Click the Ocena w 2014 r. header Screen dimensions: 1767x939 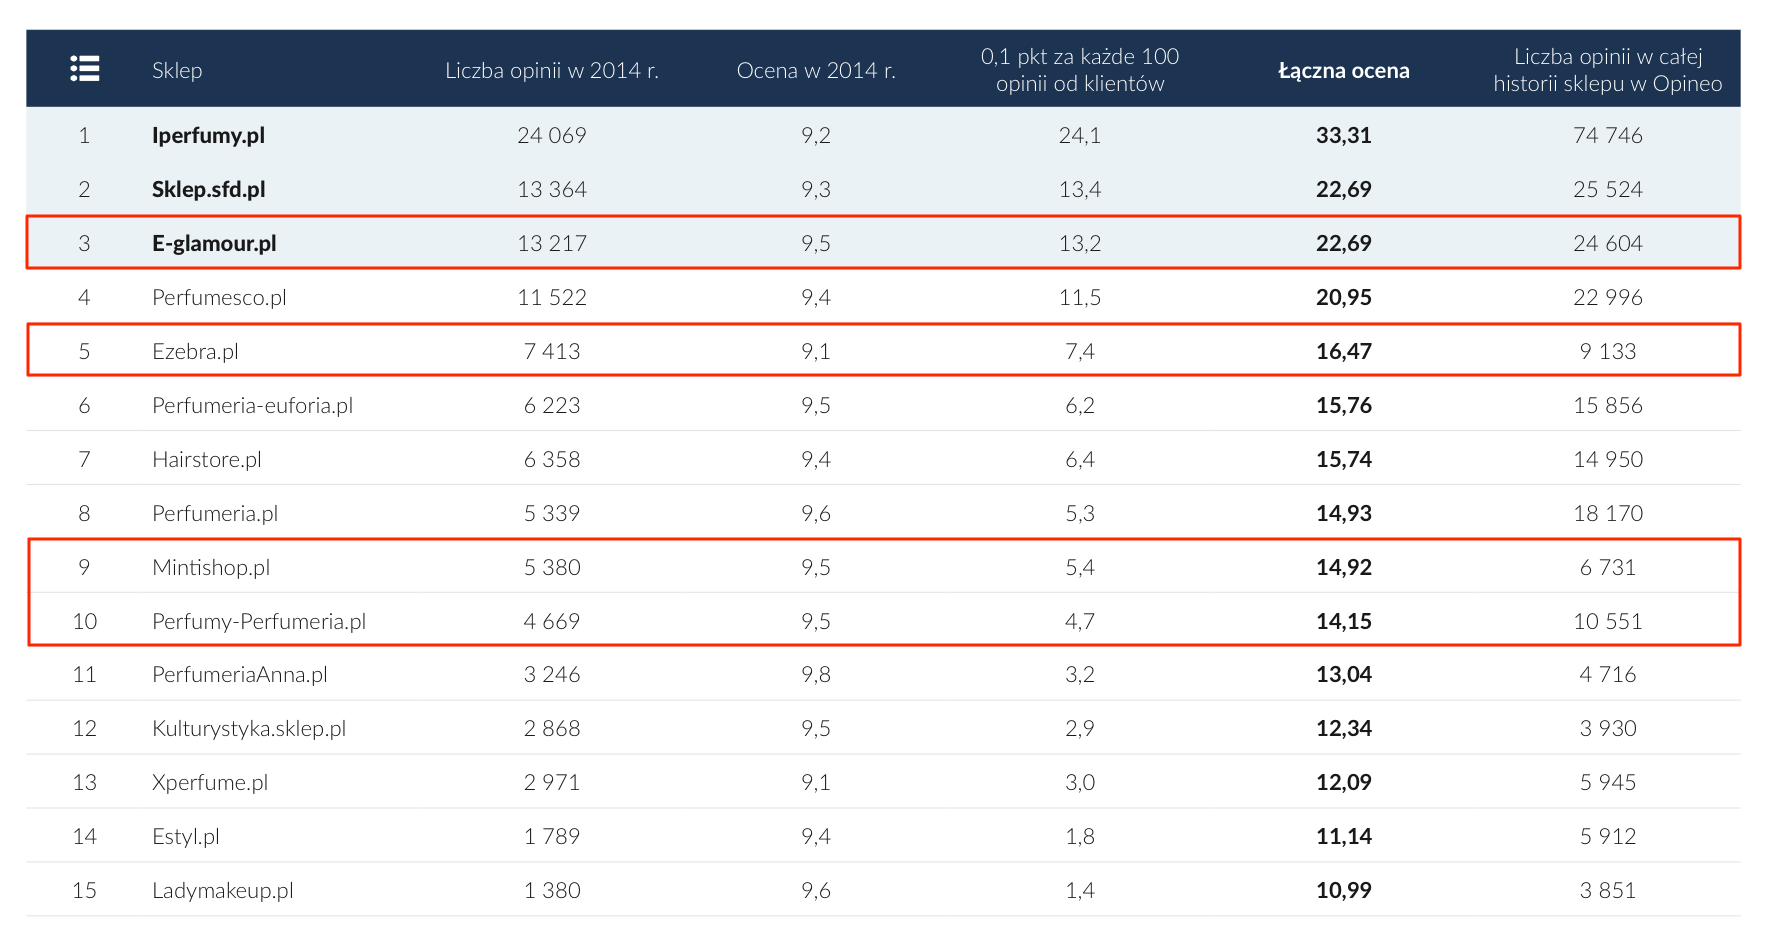[x=816, y=70]
